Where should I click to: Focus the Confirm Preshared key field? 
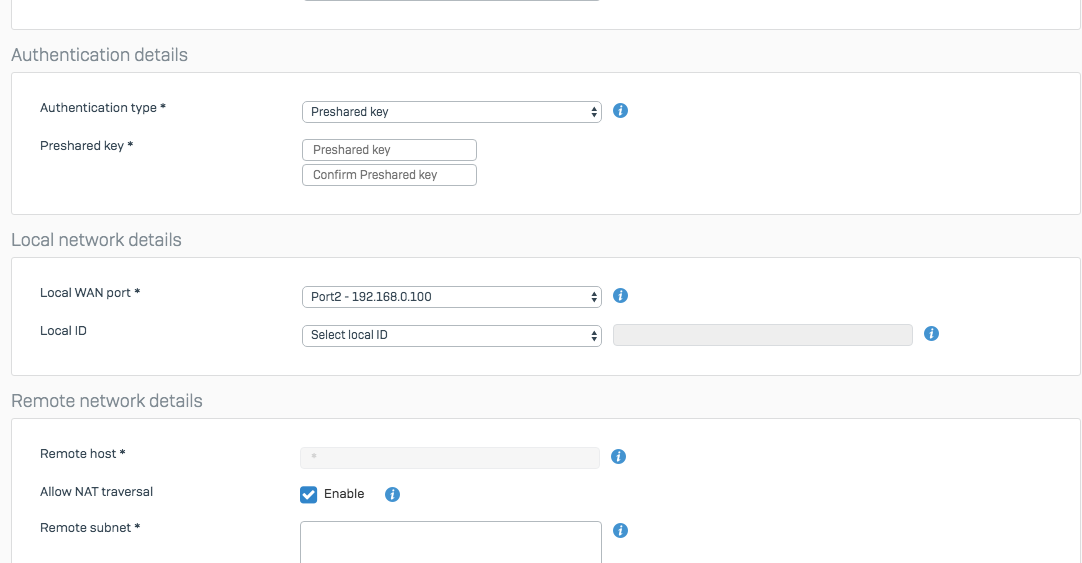coord(389,175)
